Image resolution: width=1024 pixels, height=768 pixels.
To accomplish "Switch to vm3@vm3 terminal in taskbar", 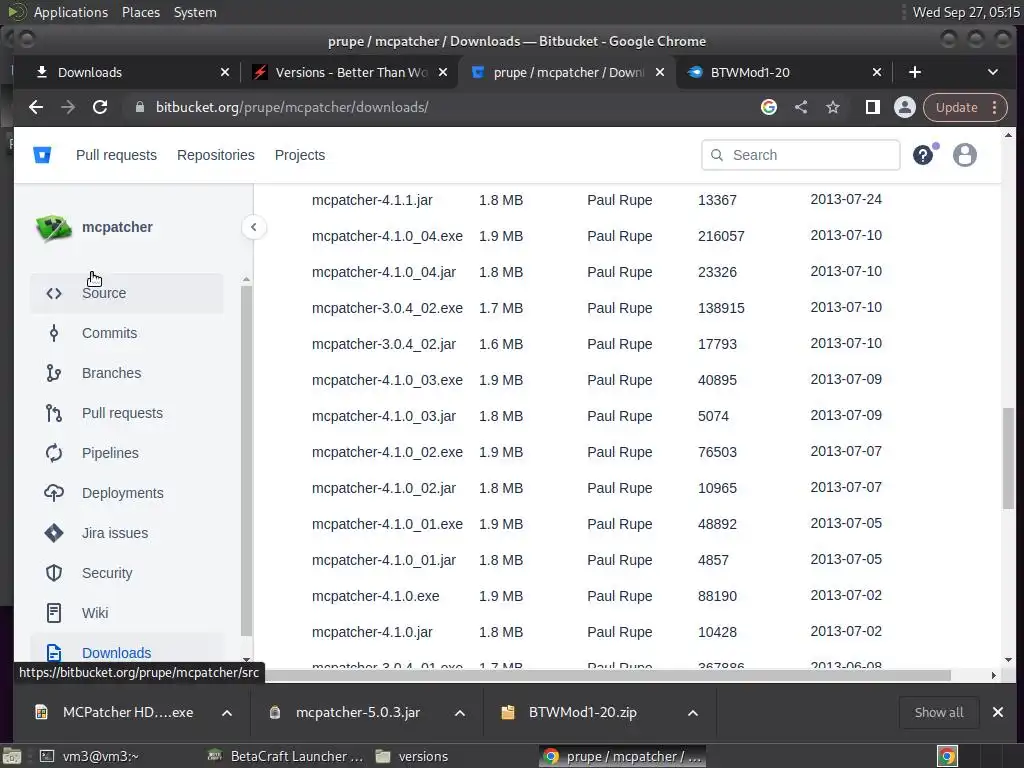I will (89, 756).
